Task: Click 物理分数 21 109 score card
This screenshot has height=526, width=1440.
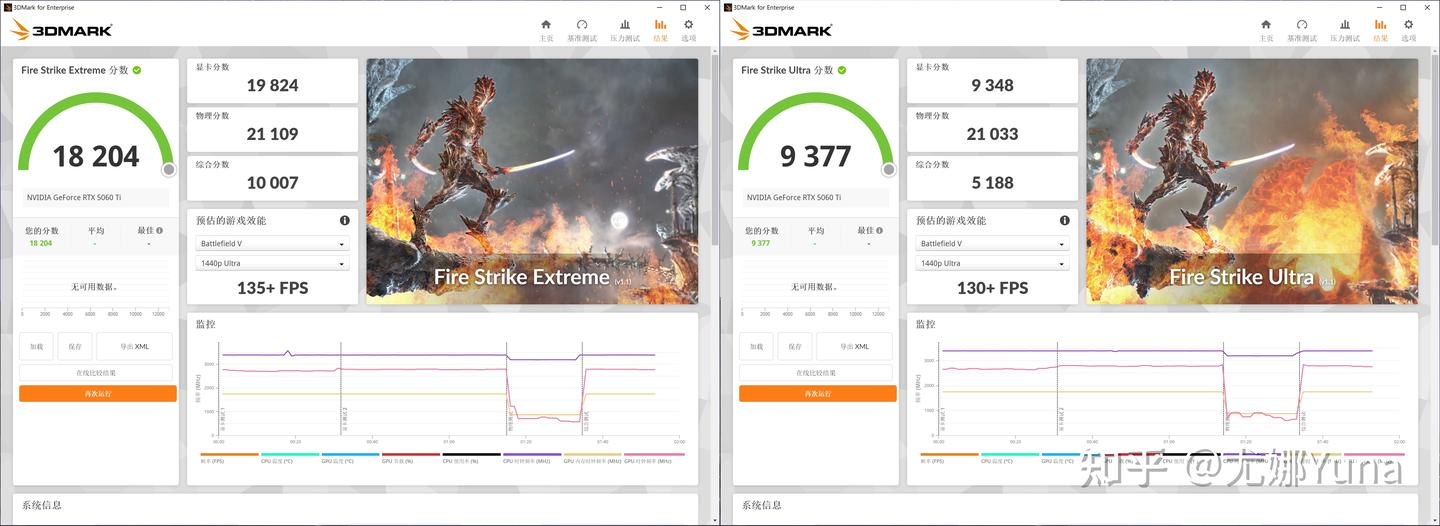Action: click(x=272, y=130)
